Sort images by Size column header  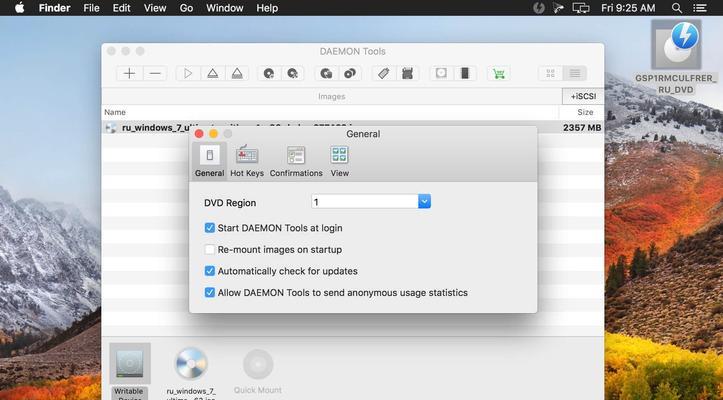coord(585,112)
